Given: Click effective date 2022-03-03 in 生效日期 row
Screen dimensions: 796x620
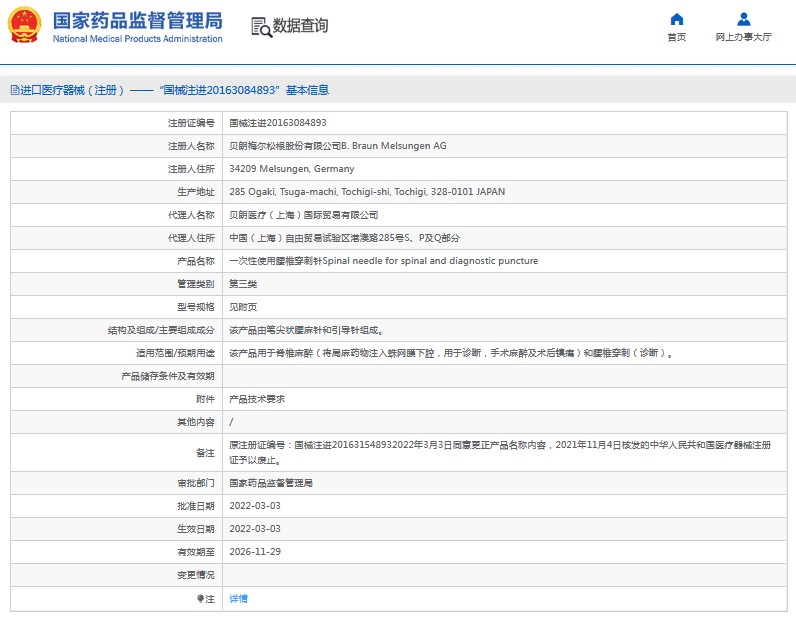Looking at the screenshot, I should tap(255, 529).
